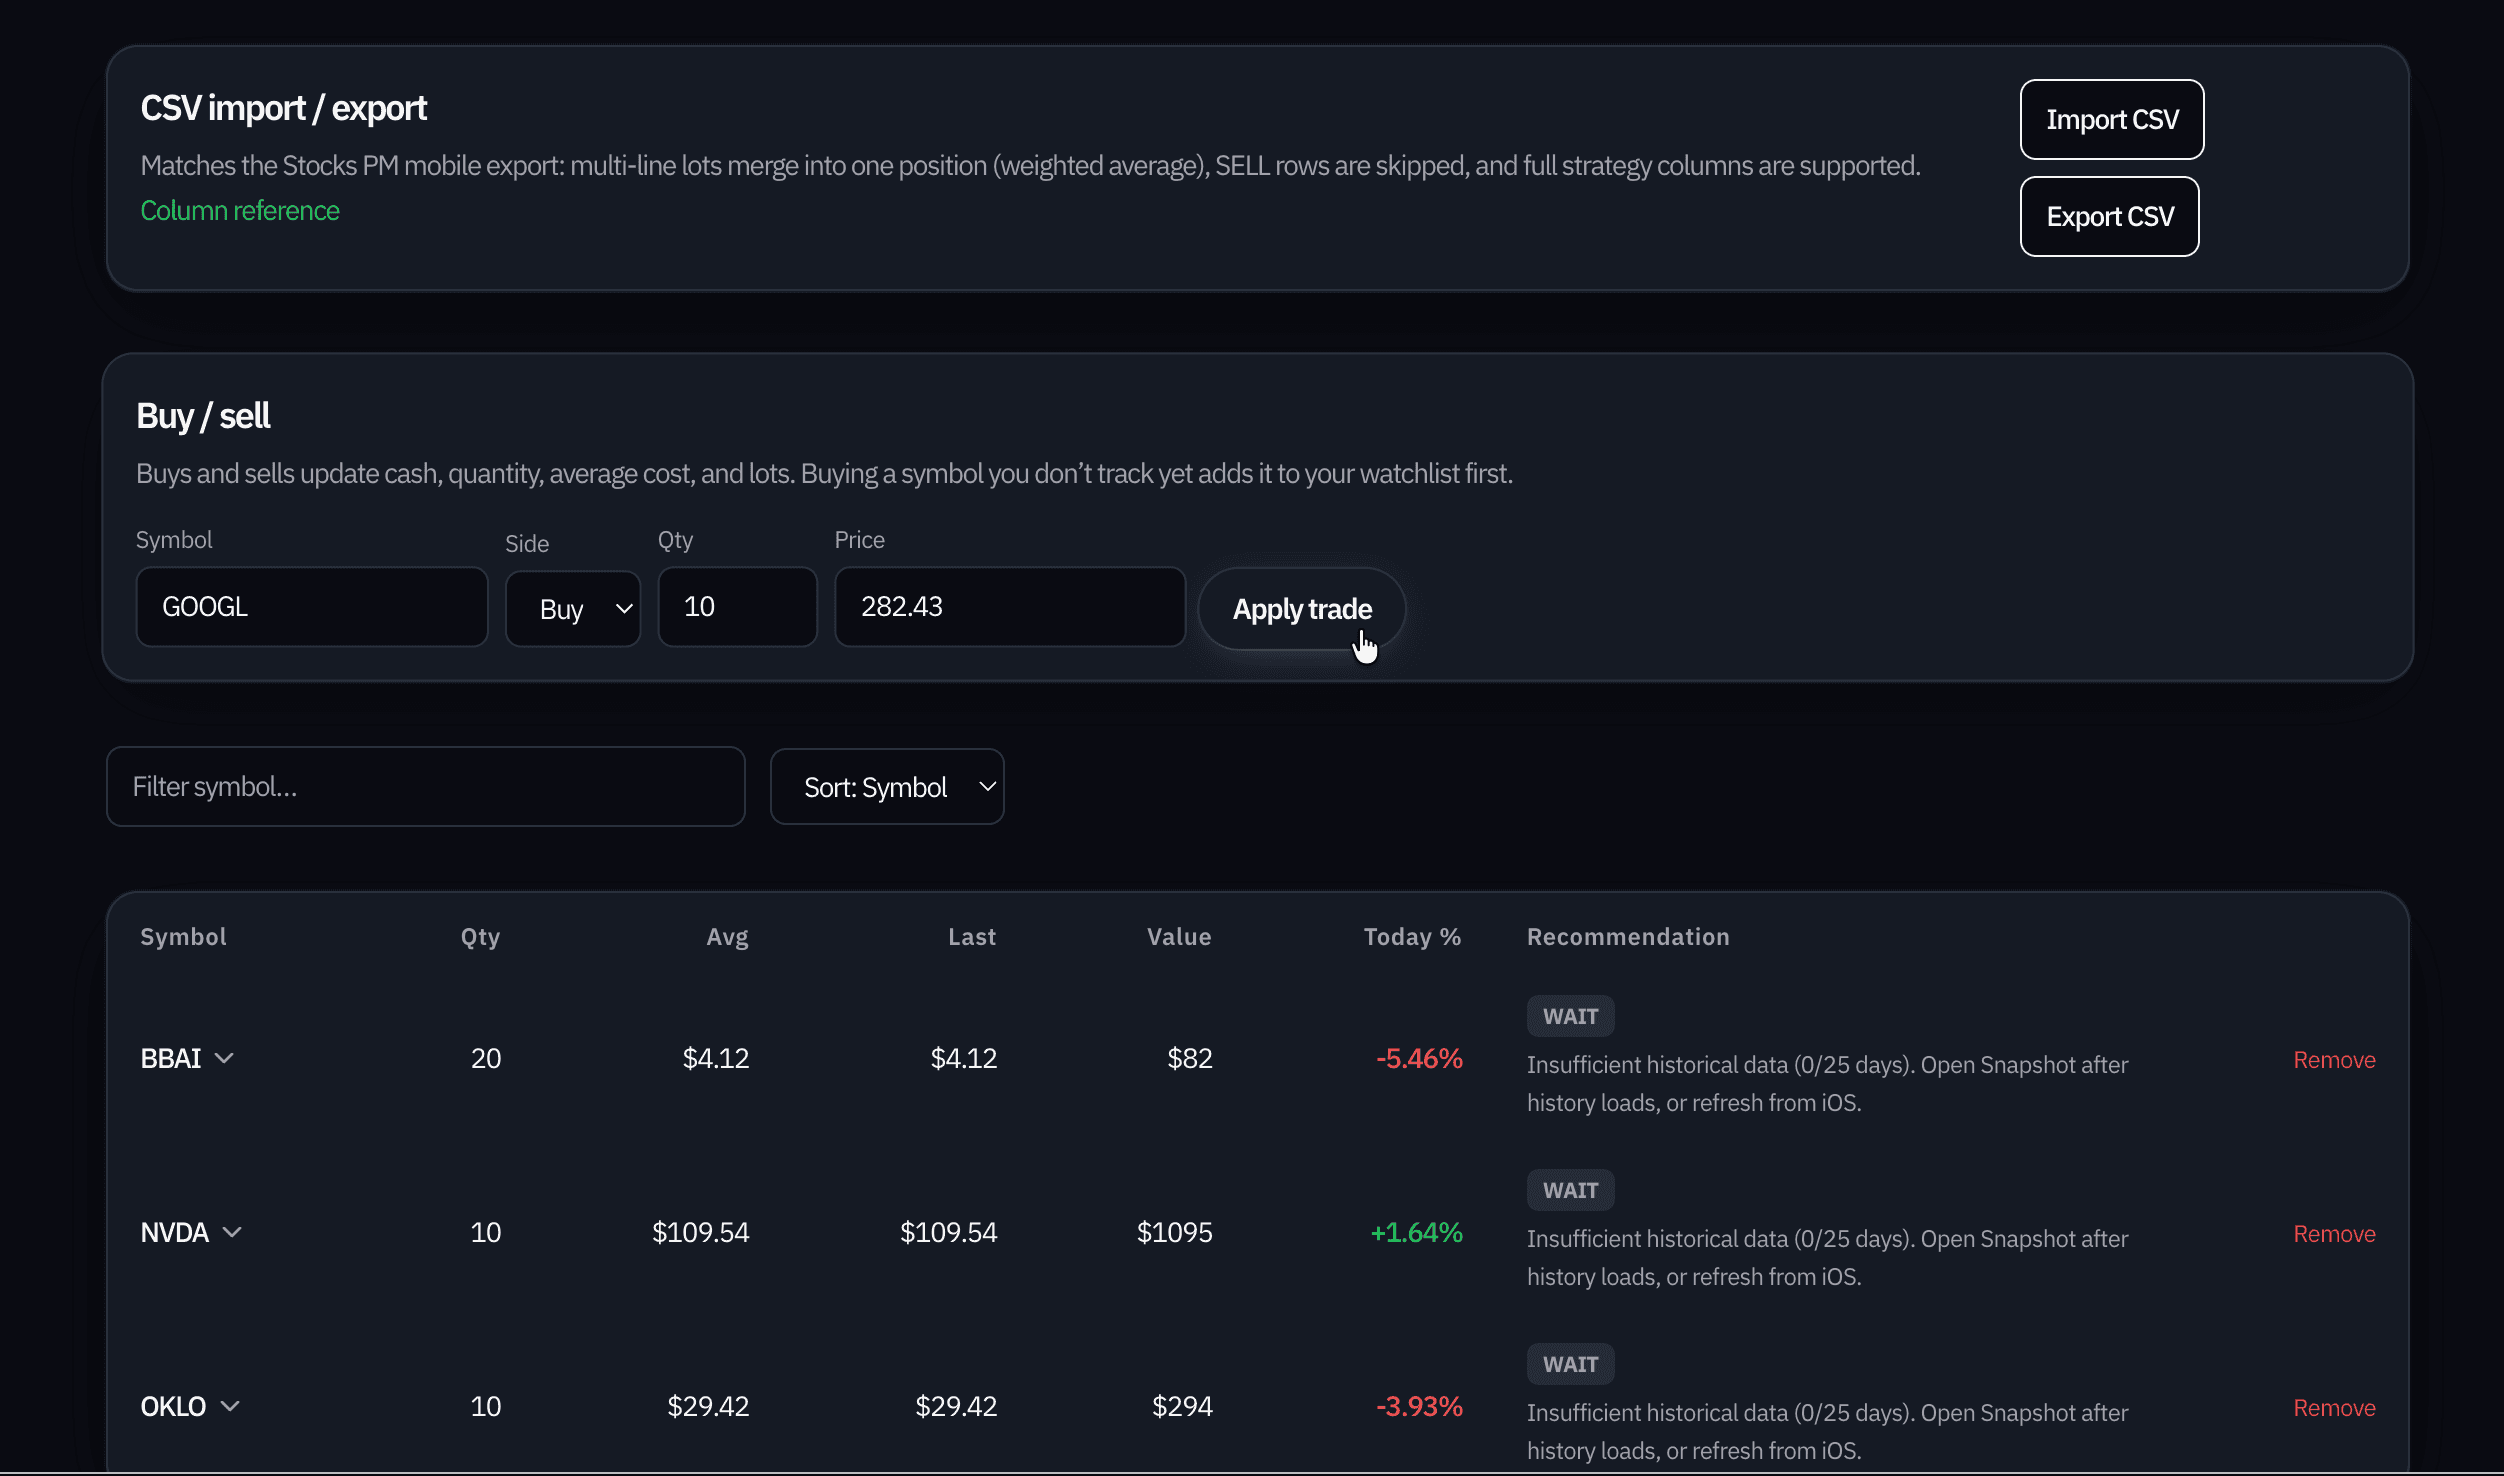Click the Value column header
The height and width of the screenshot is (1476, 2504).
point(1179,937)
